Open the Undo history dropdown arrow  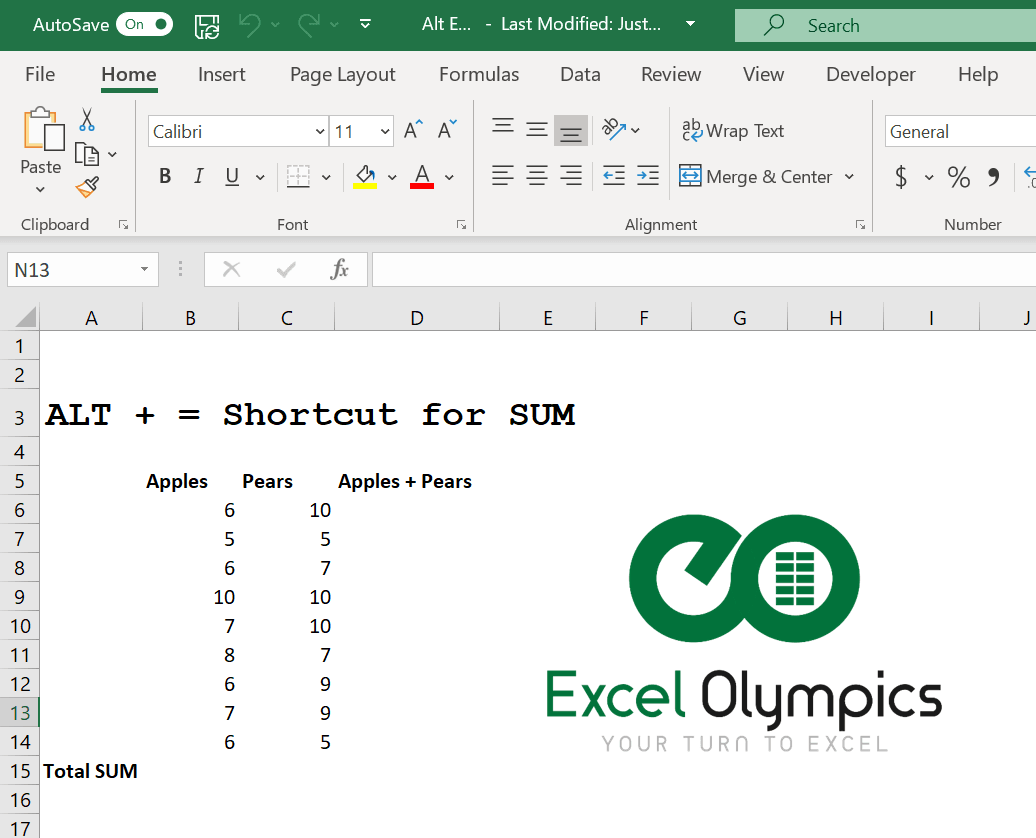(276, 25)
